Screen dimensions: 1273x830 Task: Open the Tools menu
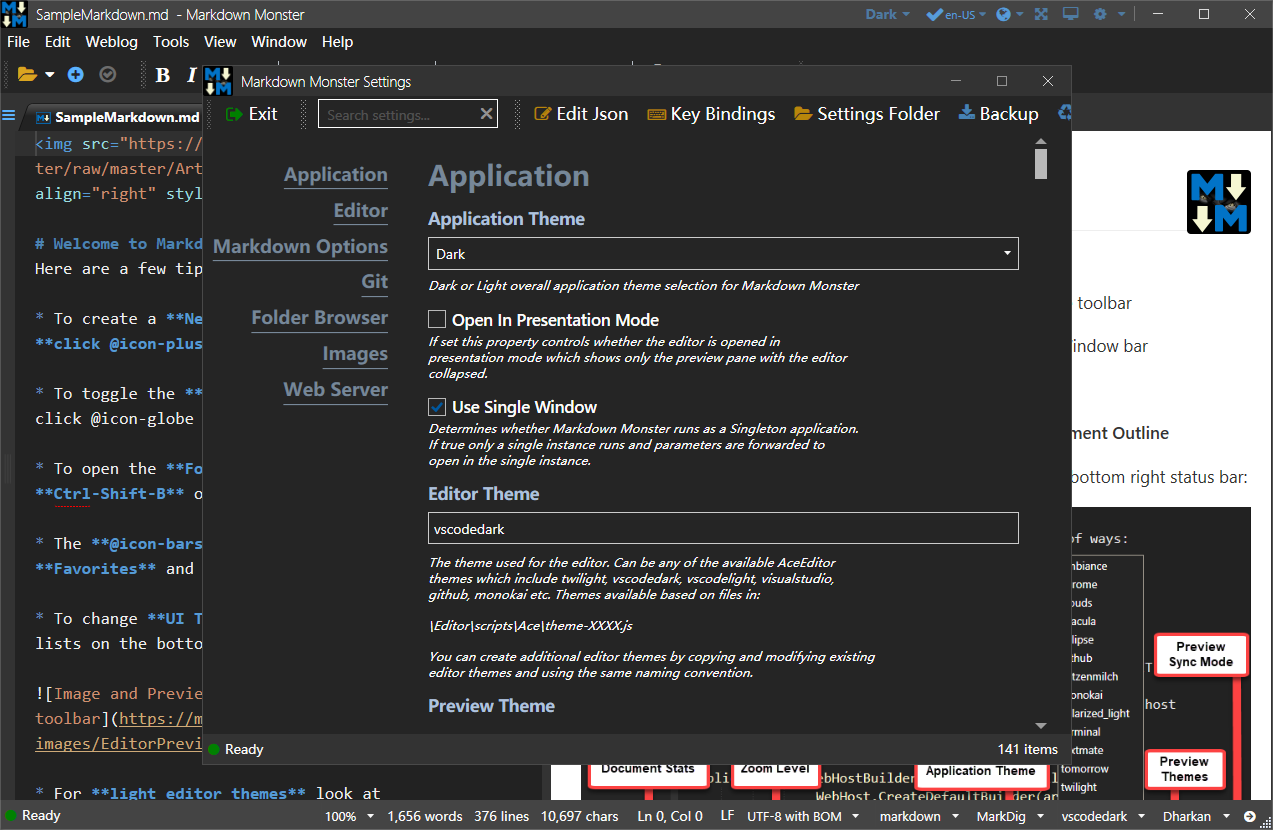pyautogui.click(x=171, y=42)
